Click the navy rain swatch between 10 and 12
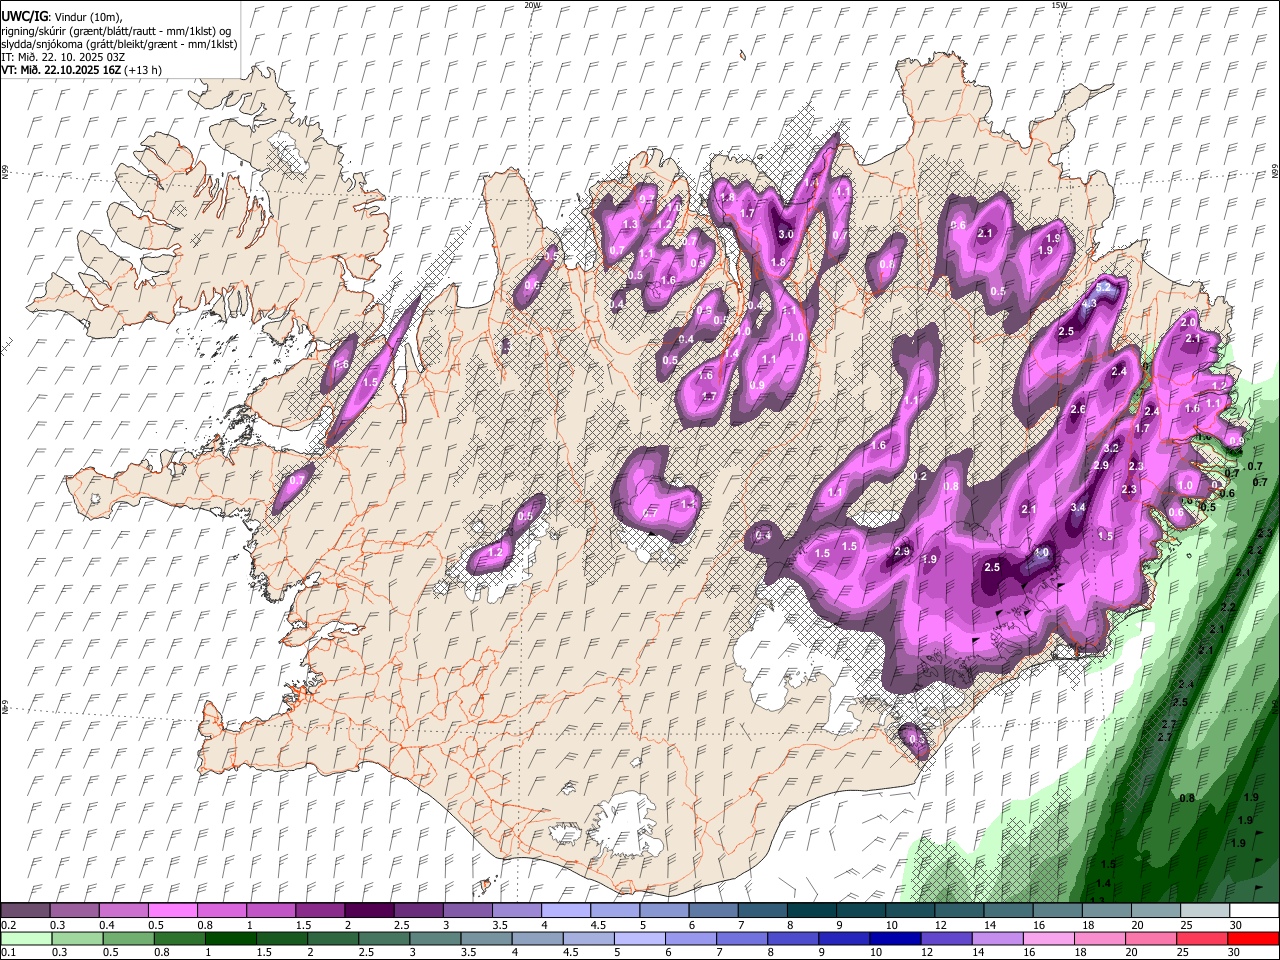This screenshot has width=1280, height=960. (x=894, y=938)
